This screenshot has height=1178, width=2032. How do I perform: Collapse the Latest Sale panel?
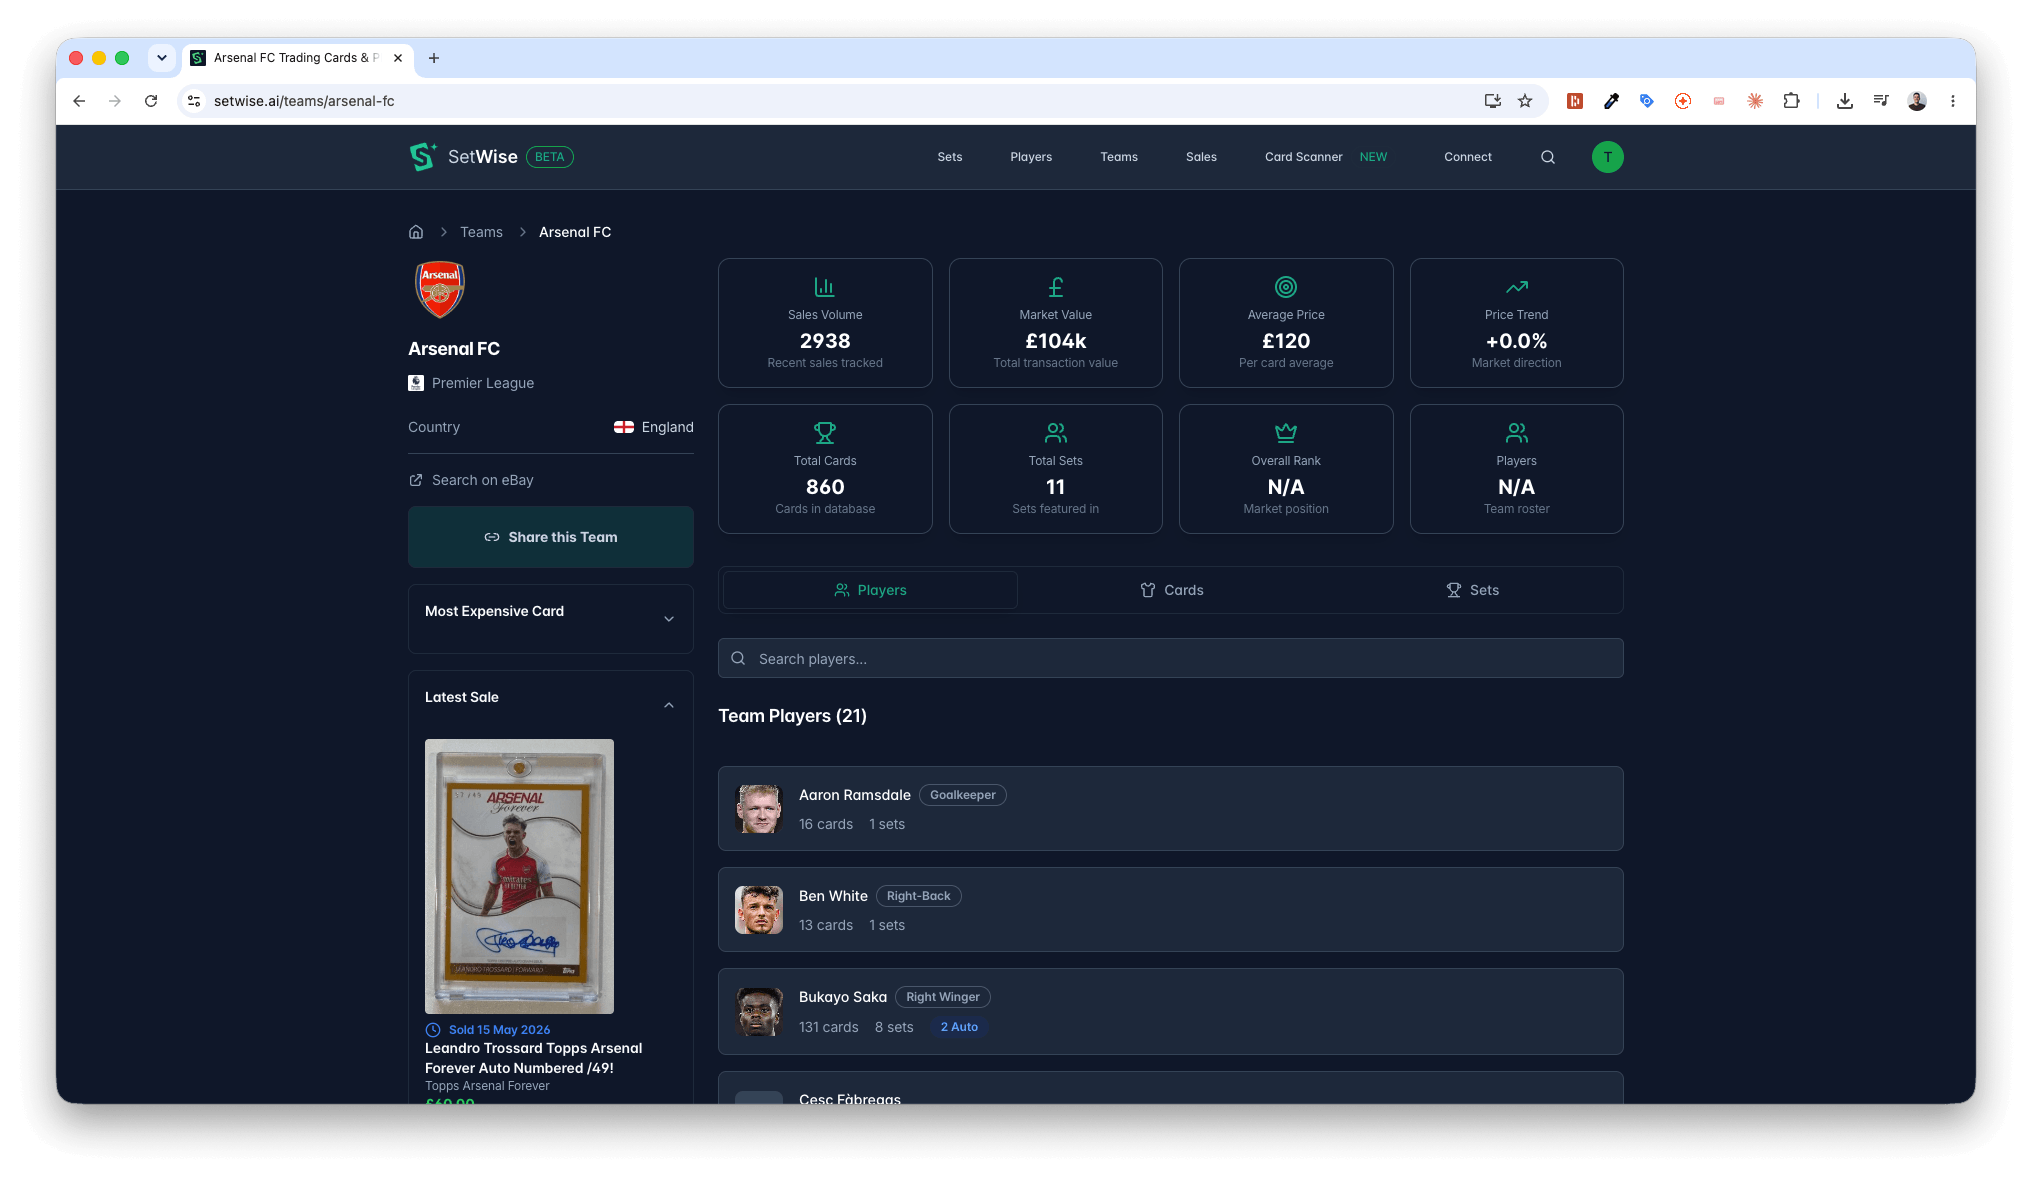(669, 705)
